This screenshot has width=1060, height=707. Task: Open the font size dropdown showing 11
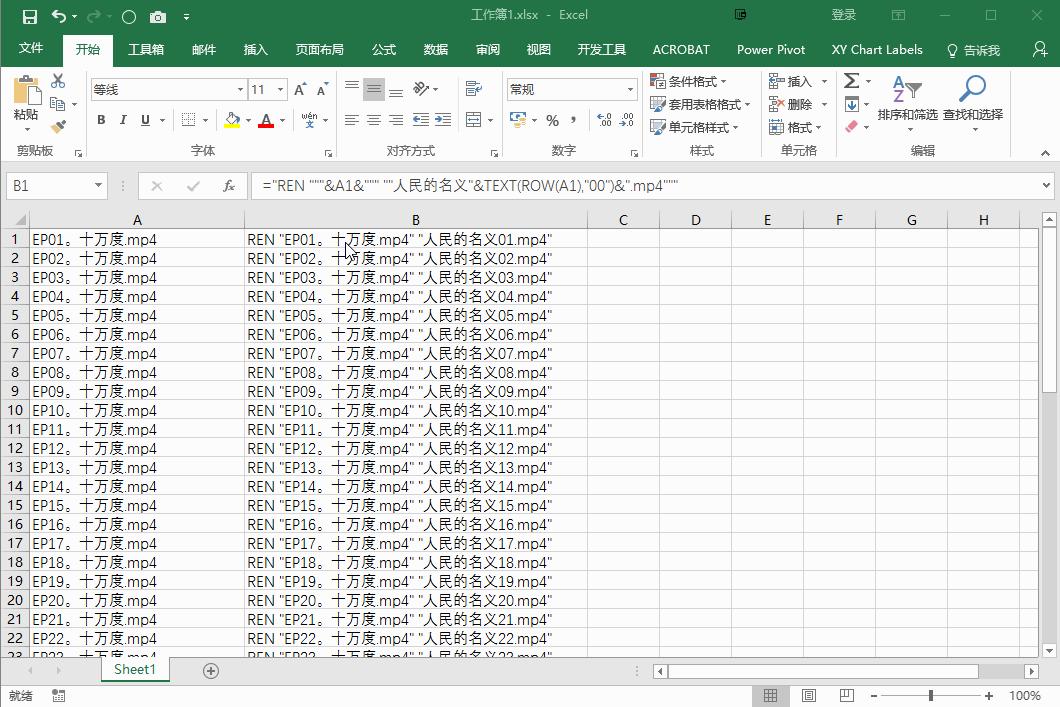point(280,89)
